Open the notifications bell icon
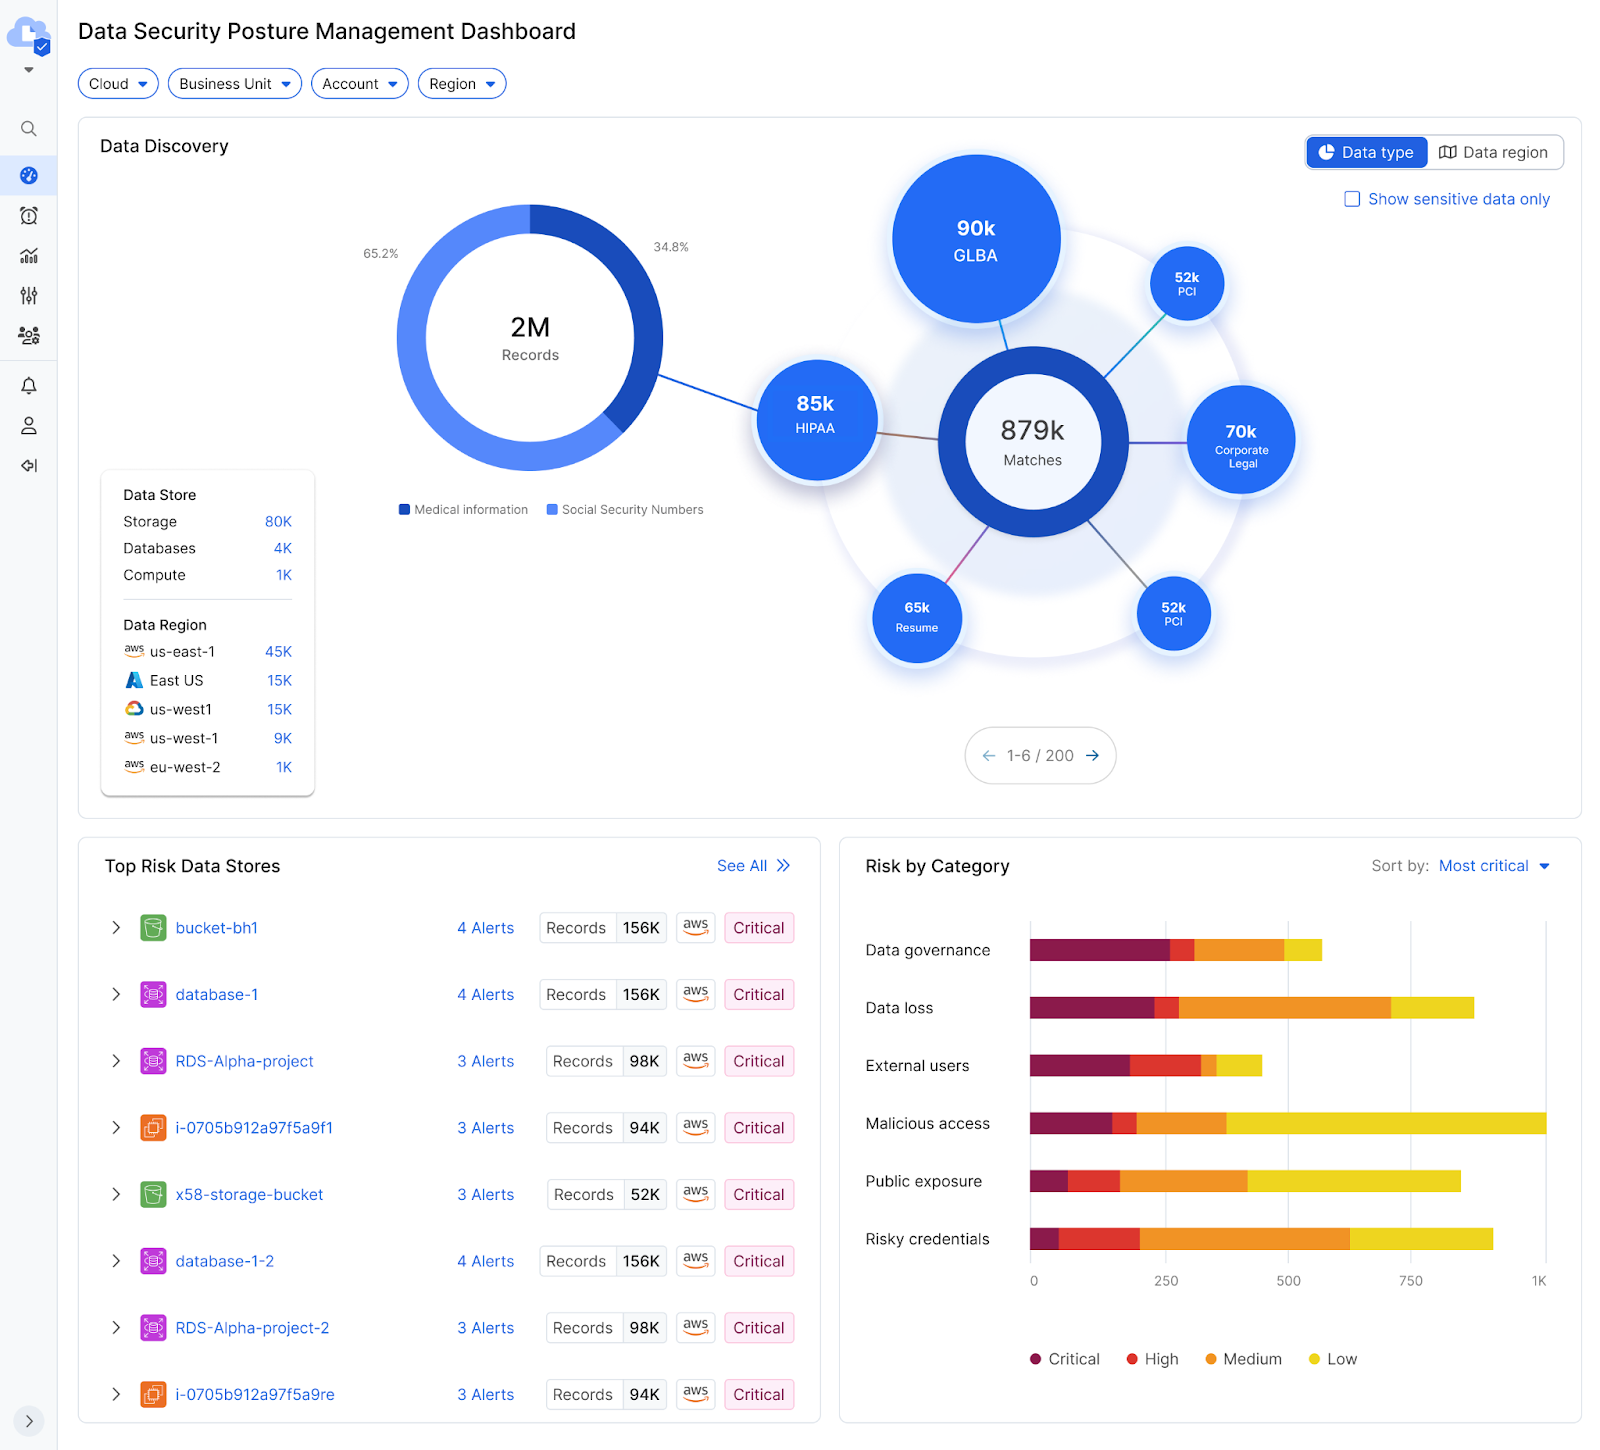1600x1450 pixels. point(29,386)
